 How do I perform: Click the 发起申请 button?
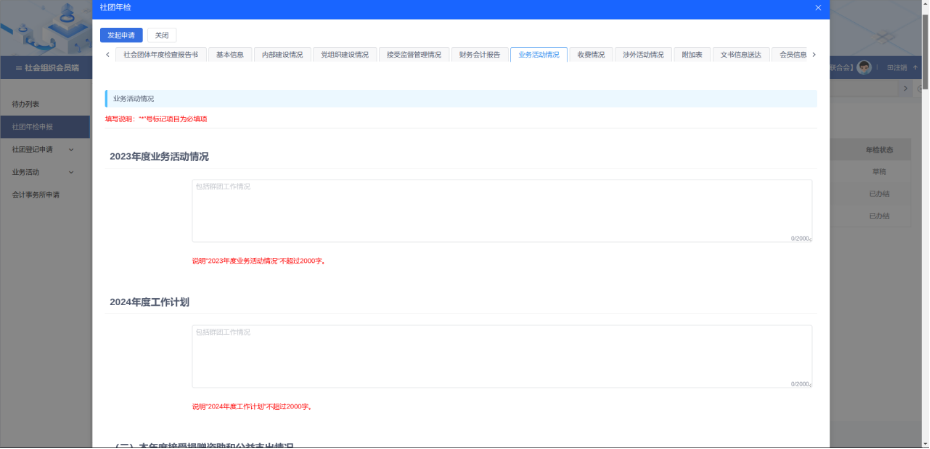tap(120, 35)
